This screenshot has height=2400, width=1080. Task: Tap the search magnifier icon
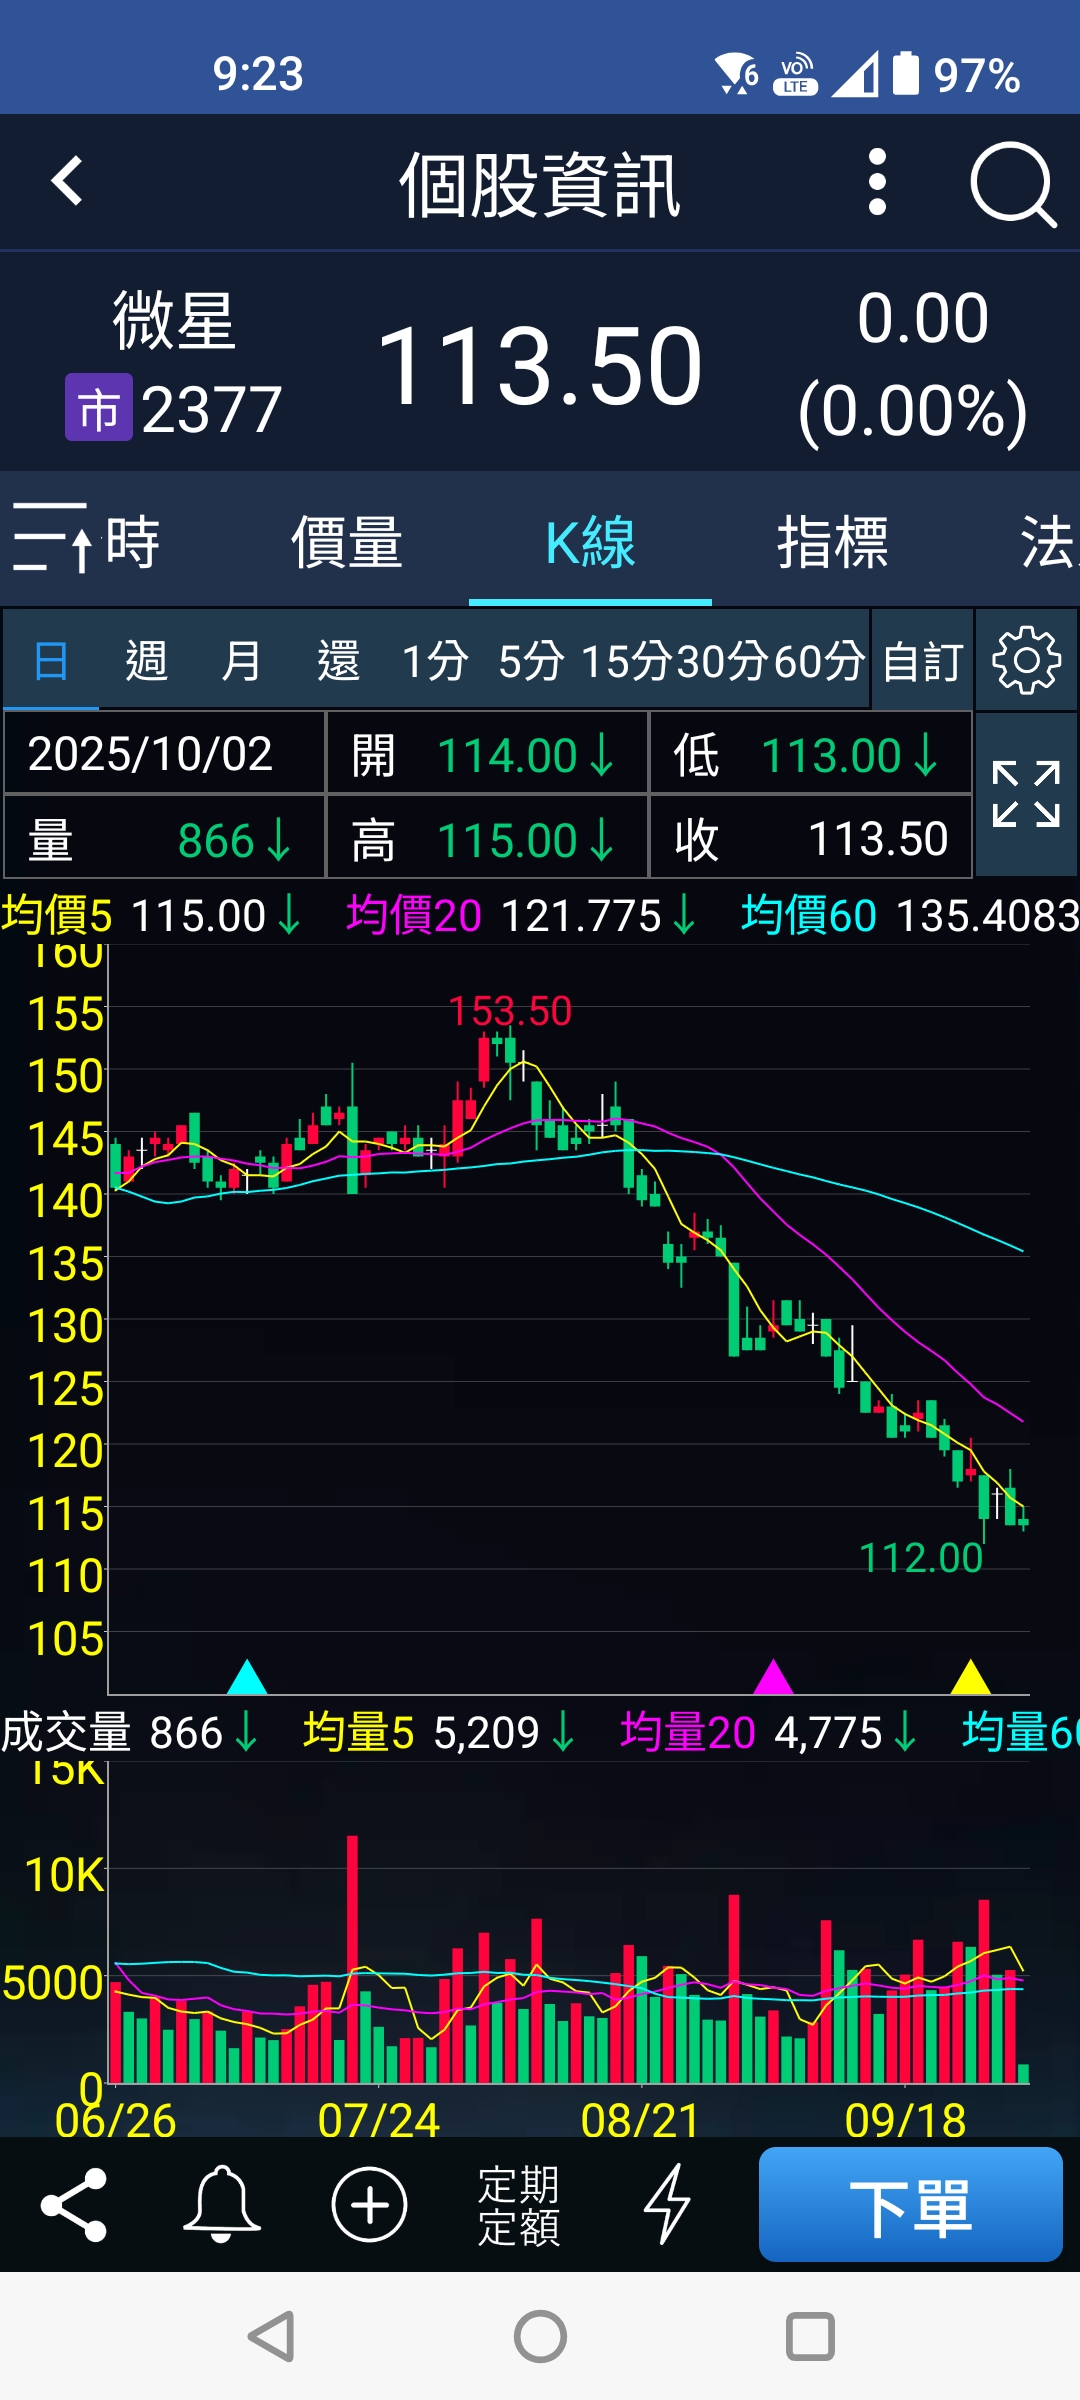[x=1012, y=184]
